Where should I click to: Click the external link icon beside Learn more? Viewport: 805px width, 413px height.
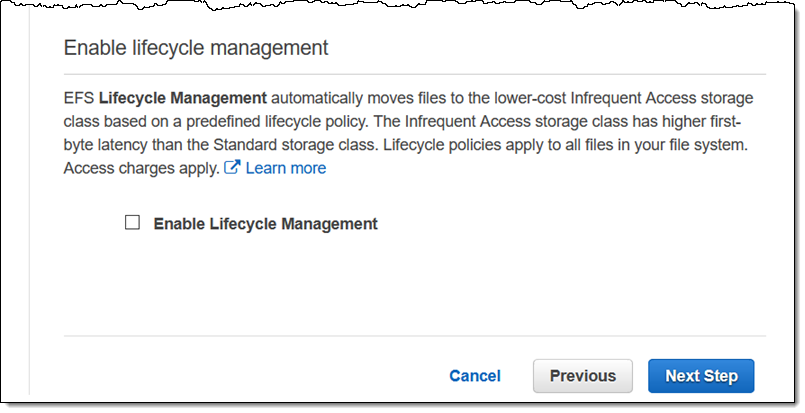[x=232, y=167]
